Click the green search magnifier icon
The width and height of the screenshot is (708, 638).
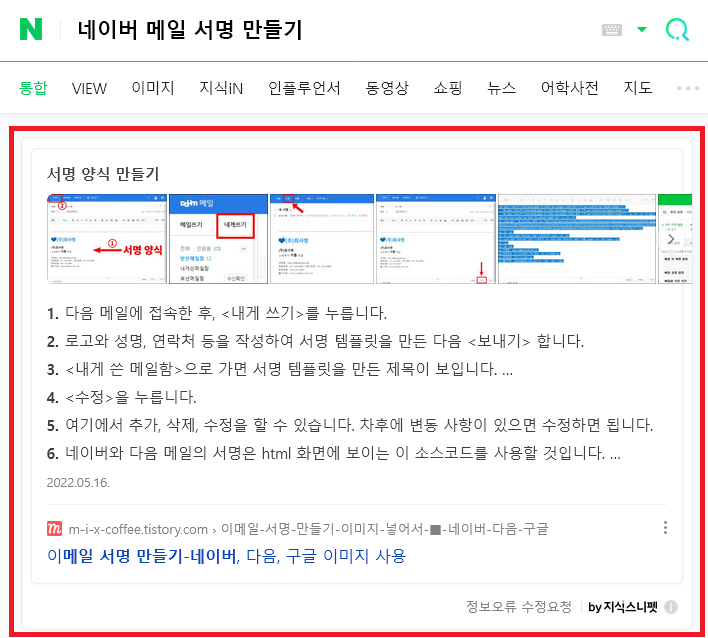pyautogui.click(x=677, y=30)
